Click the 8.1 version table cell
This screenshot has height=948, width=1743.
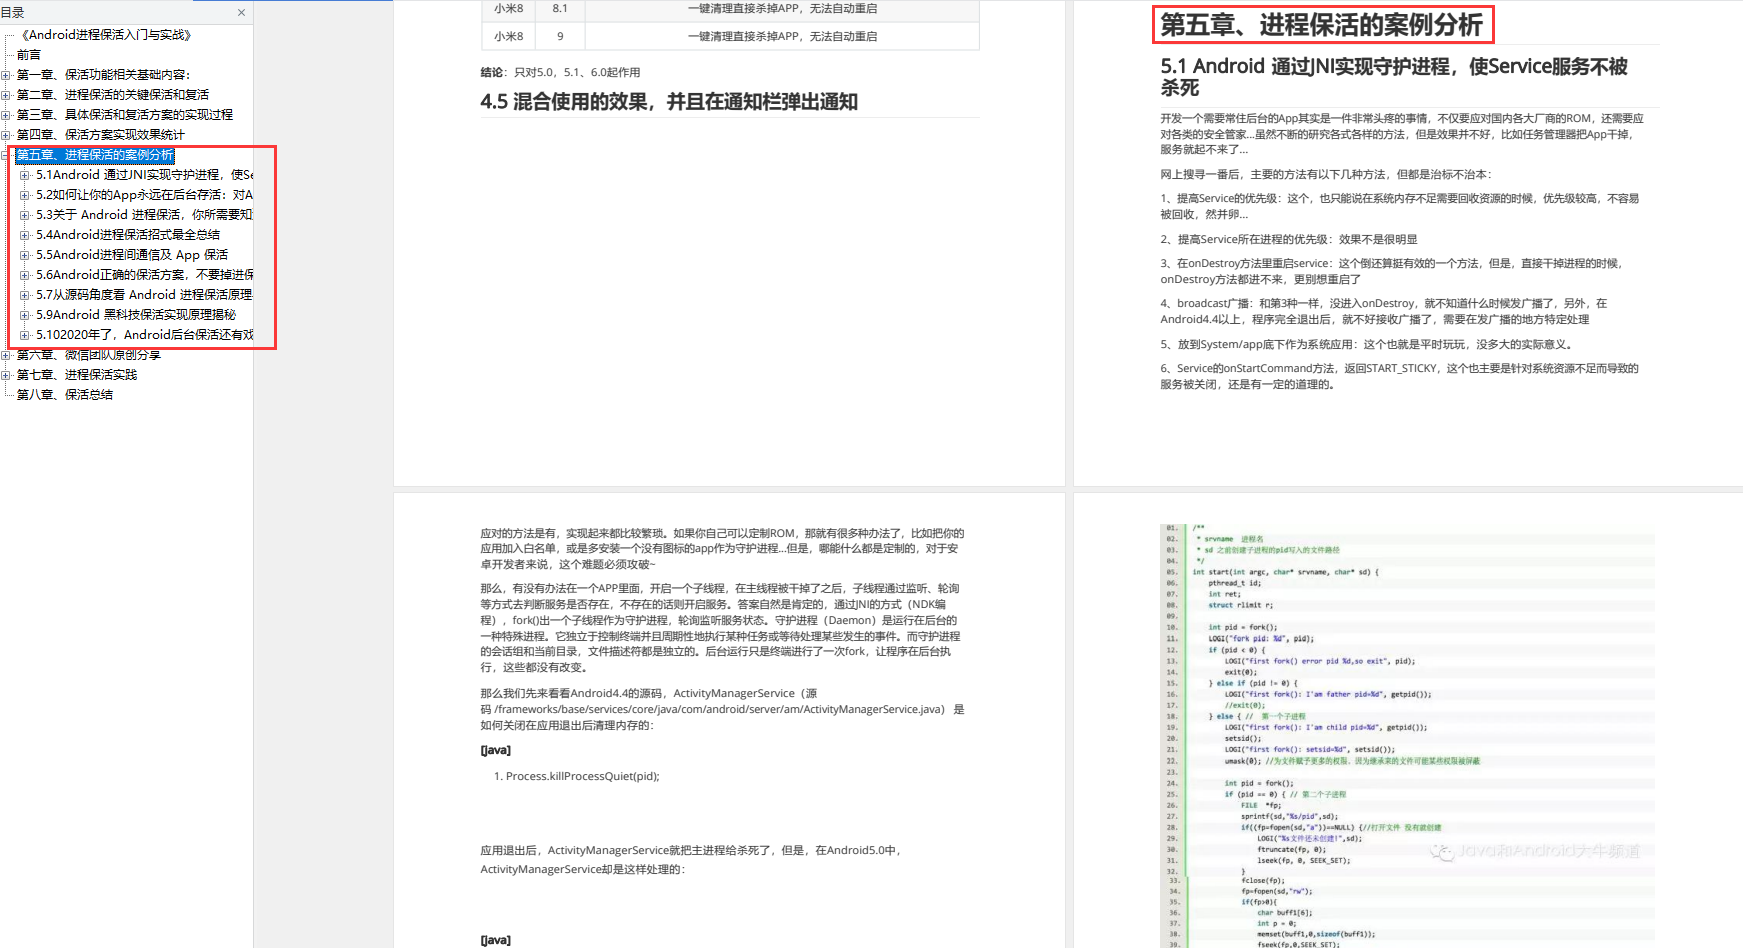coord(560,8)
